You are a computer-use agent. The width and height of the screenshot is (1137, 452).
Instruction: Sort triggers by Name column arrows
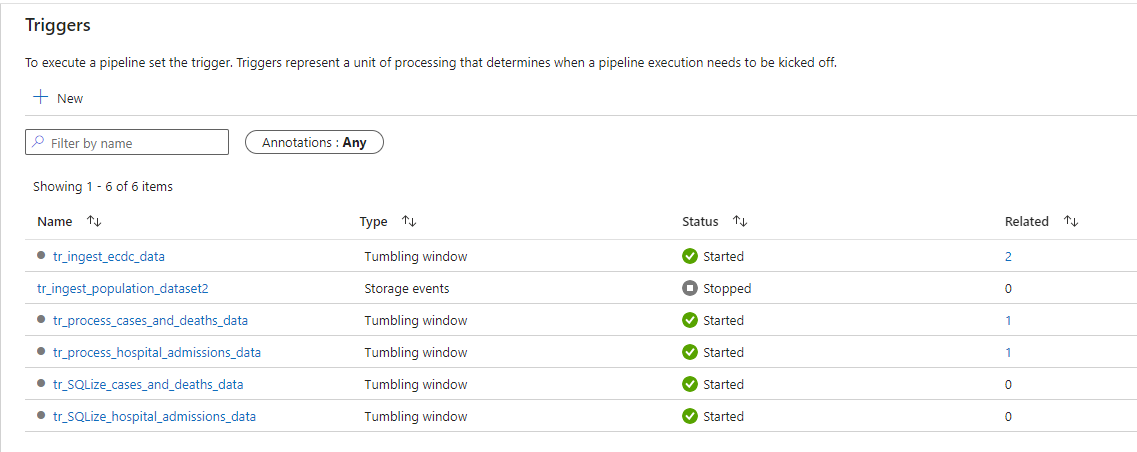click(x=94, y=221)
